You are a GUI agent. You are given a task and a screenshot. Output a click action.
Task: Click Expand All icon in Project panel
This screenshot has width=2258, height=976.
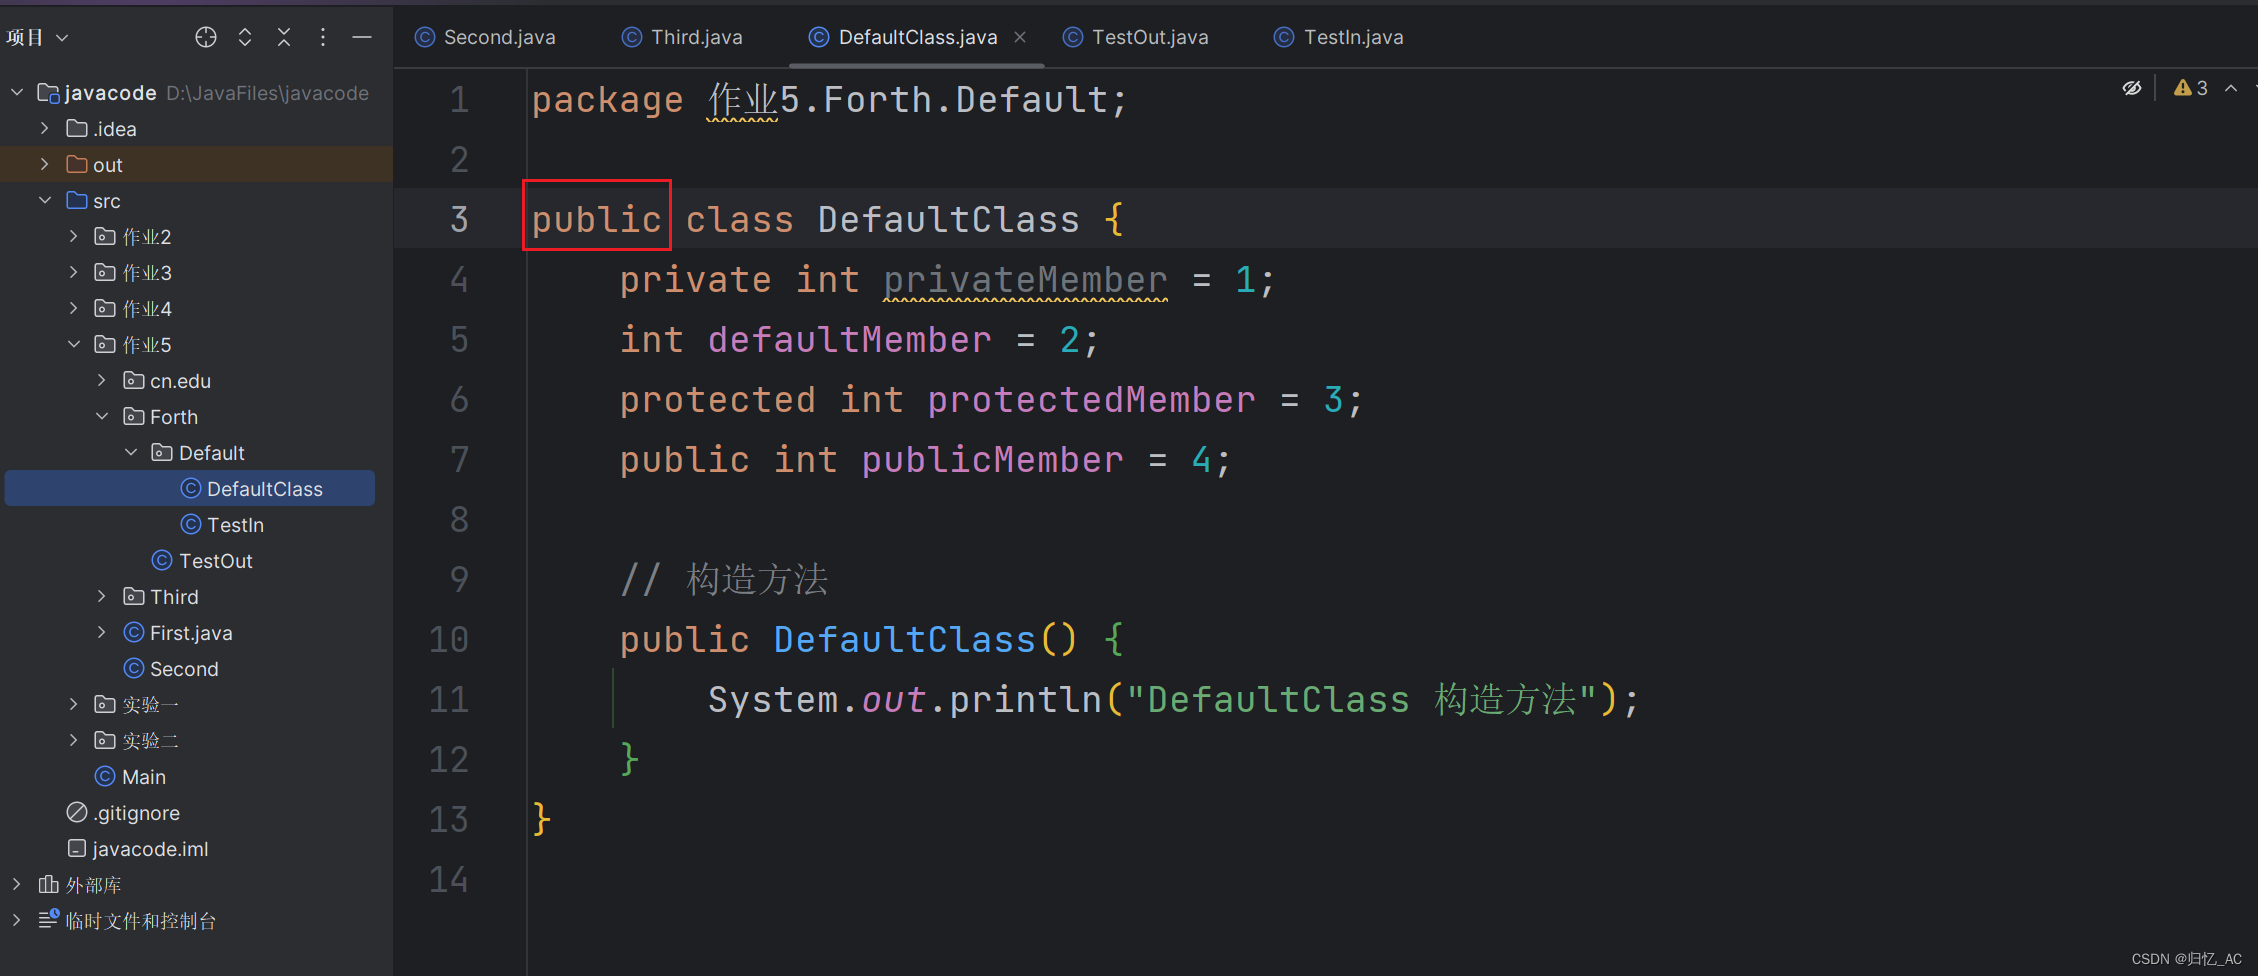pyautogui.click(x=245, y=37)
